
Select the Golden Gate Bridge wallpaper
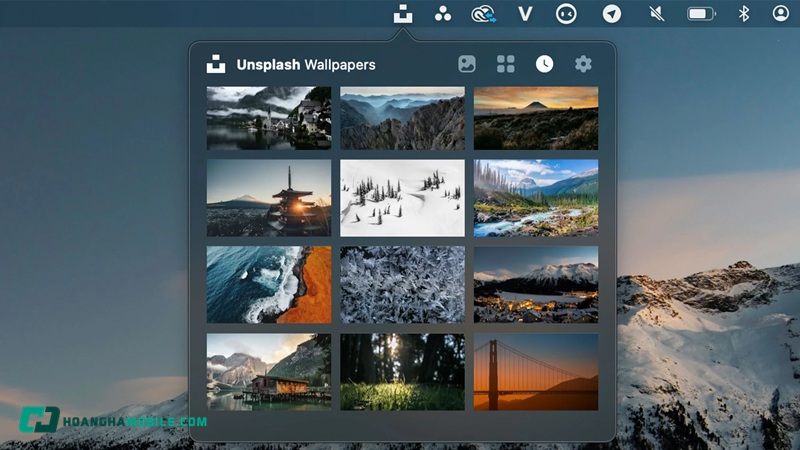coord(535,372)
